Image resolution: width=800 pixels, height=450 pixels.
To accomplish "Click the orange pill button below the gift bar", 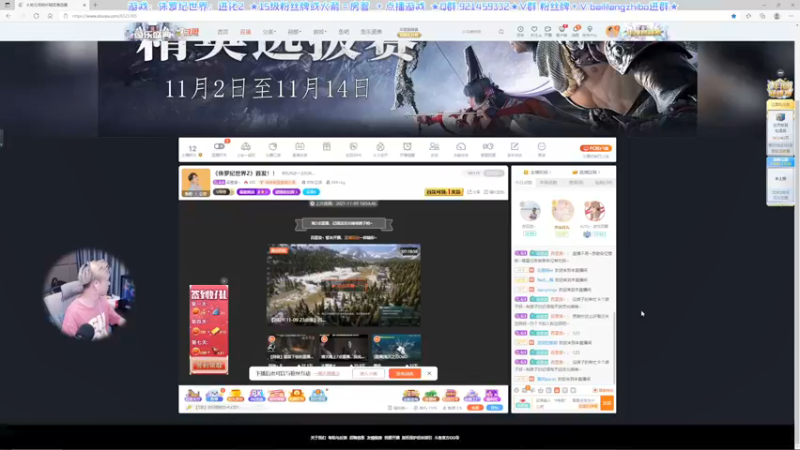I will click(475, 408).
